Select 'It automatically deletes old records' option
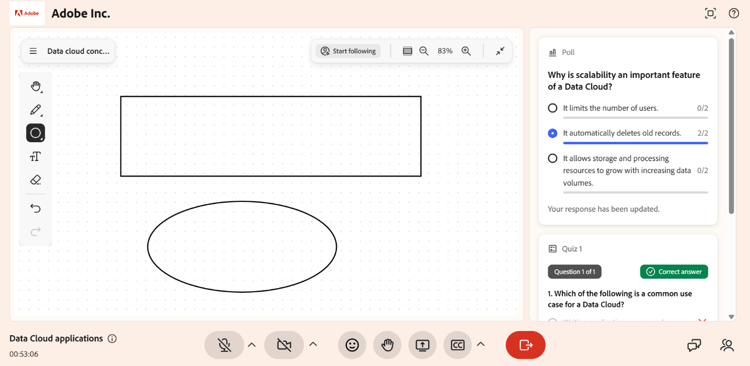750x366 pixels. click(552, 133)
